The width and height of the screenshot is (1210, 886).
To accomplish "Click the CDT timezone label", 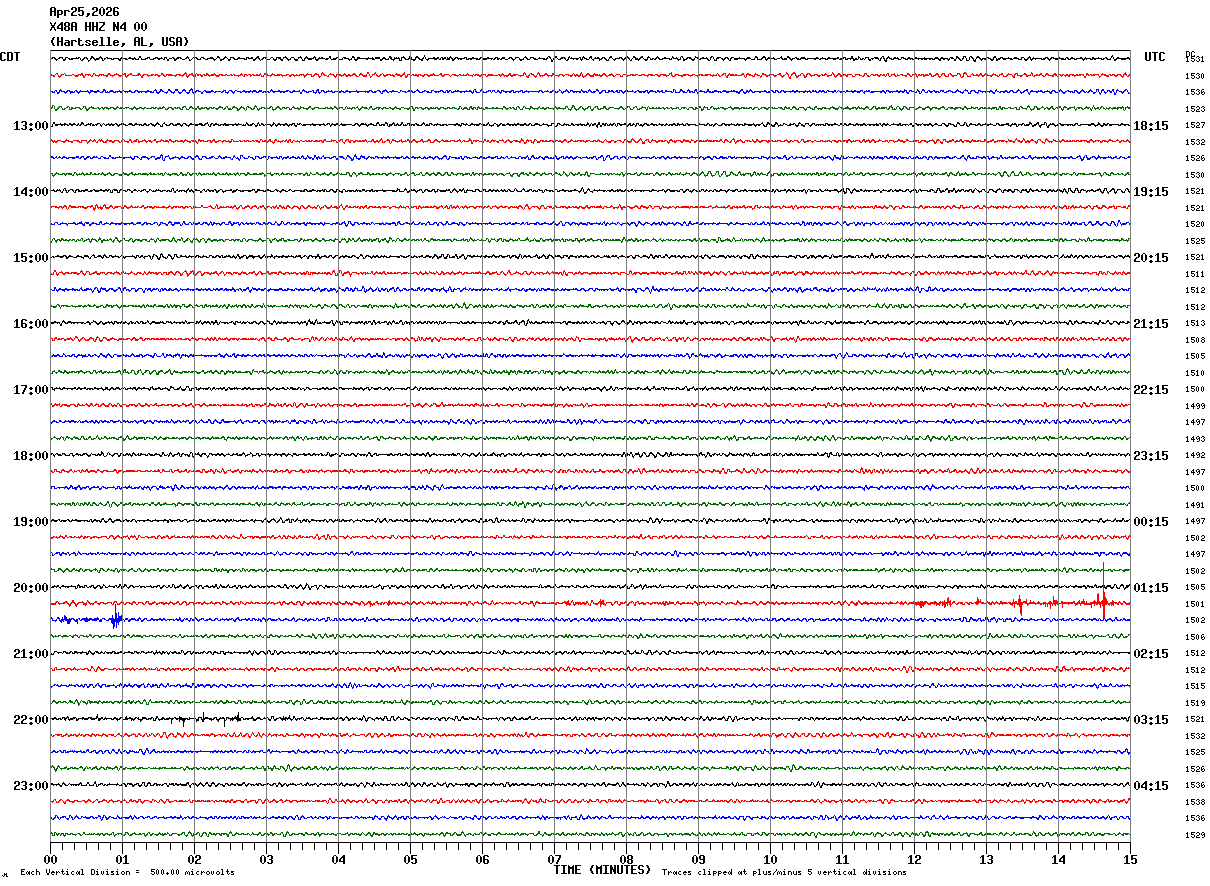I will [10, 57].
